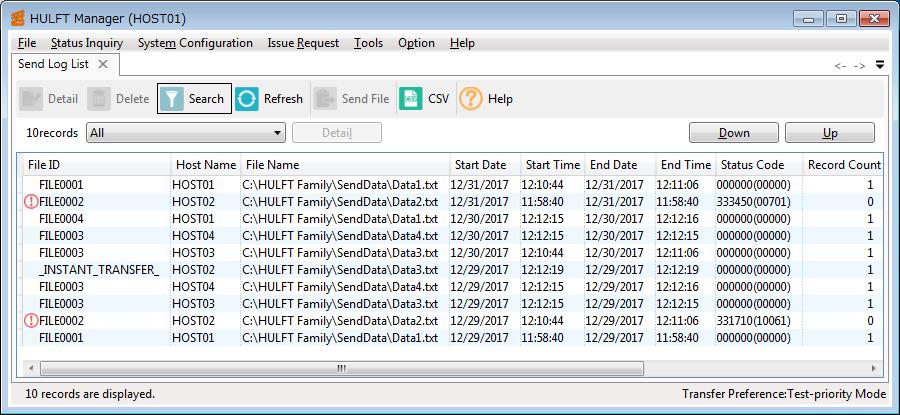This screenshot has height=415, width=900.
Task: Click the Refresh circular arrow icon
Action: [x=247, y=99]
